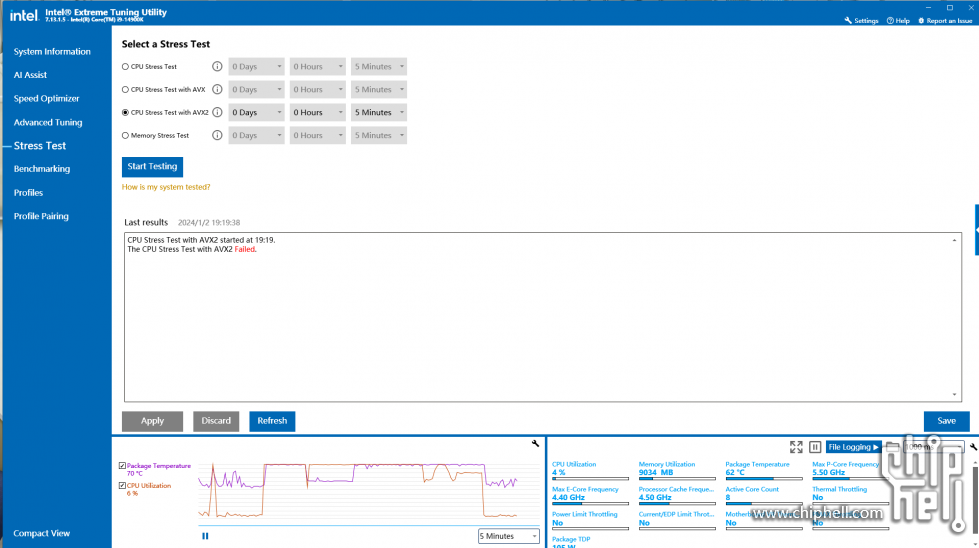Image resolution: width=979 pixels, height=548 pixels.
Task: Click the CPU Utilization progress bar
Action: point(590,479)
